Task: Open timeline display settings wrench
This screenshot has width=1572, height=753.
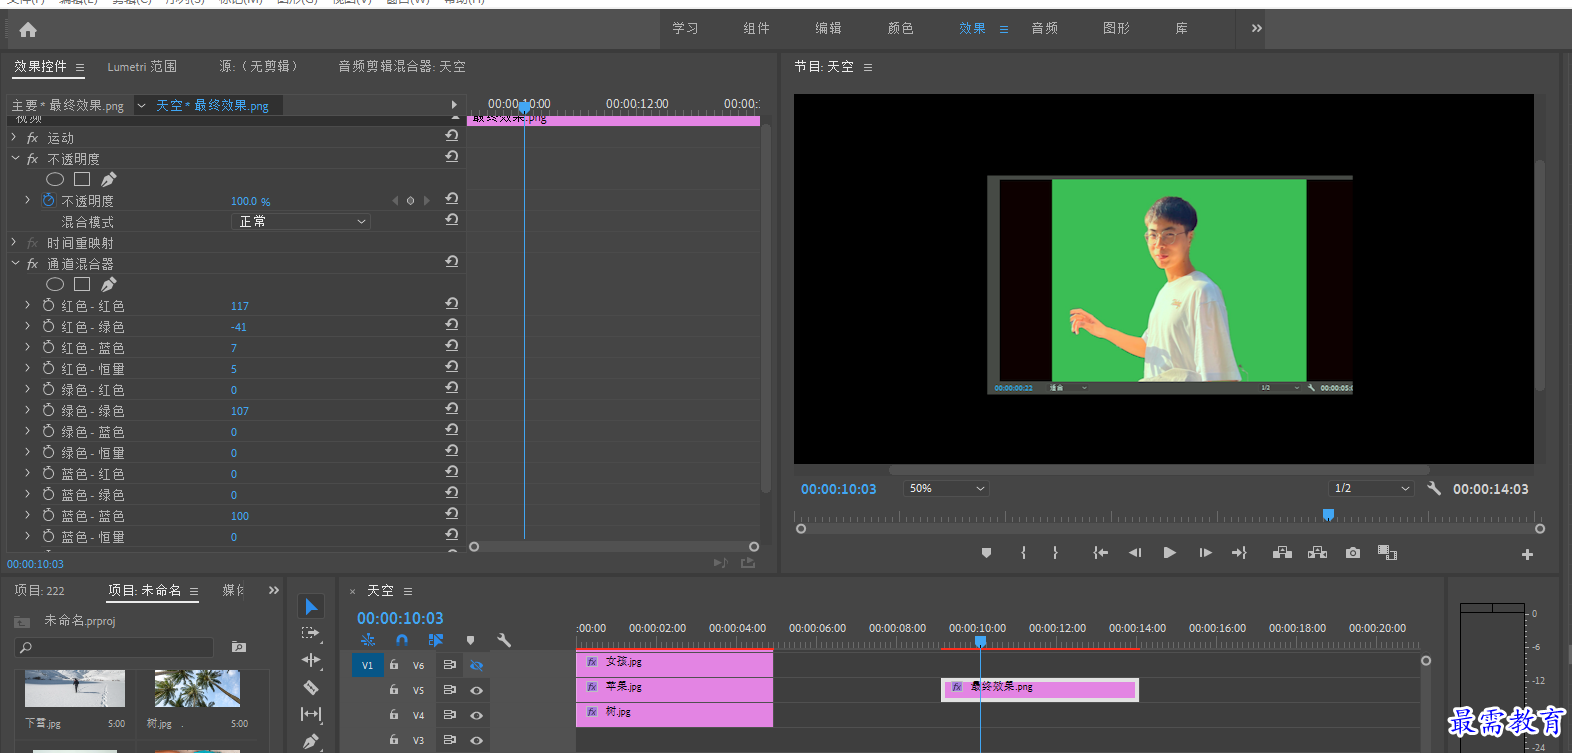Action: [x=504, y=640]
